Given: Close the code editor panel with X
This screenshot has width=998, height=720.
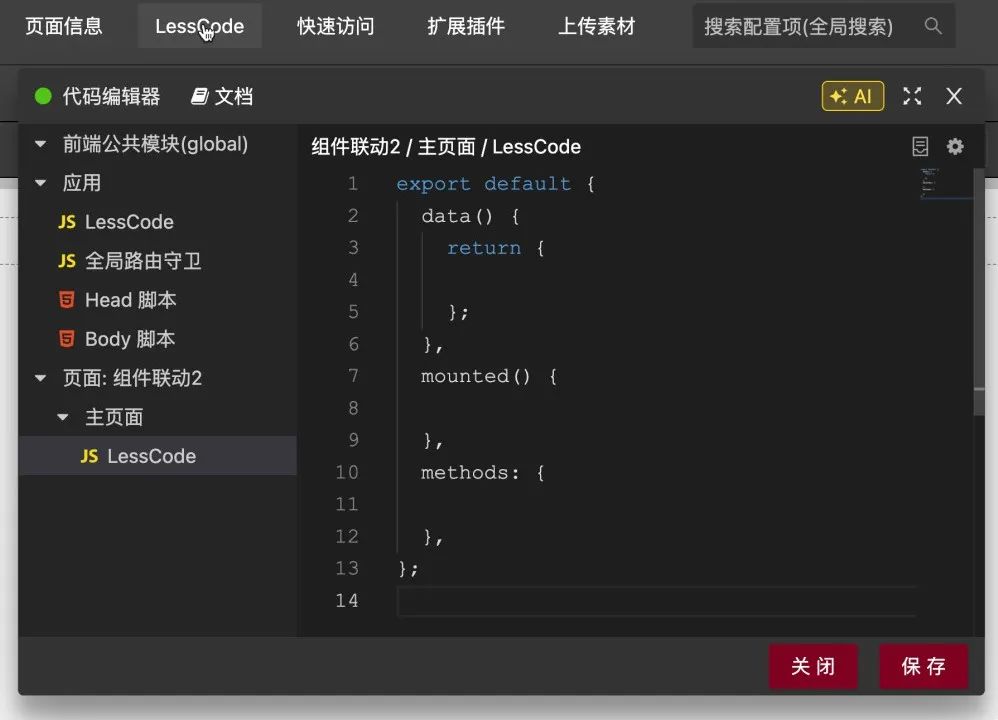Looking at the screenshot, I should 953,96.
